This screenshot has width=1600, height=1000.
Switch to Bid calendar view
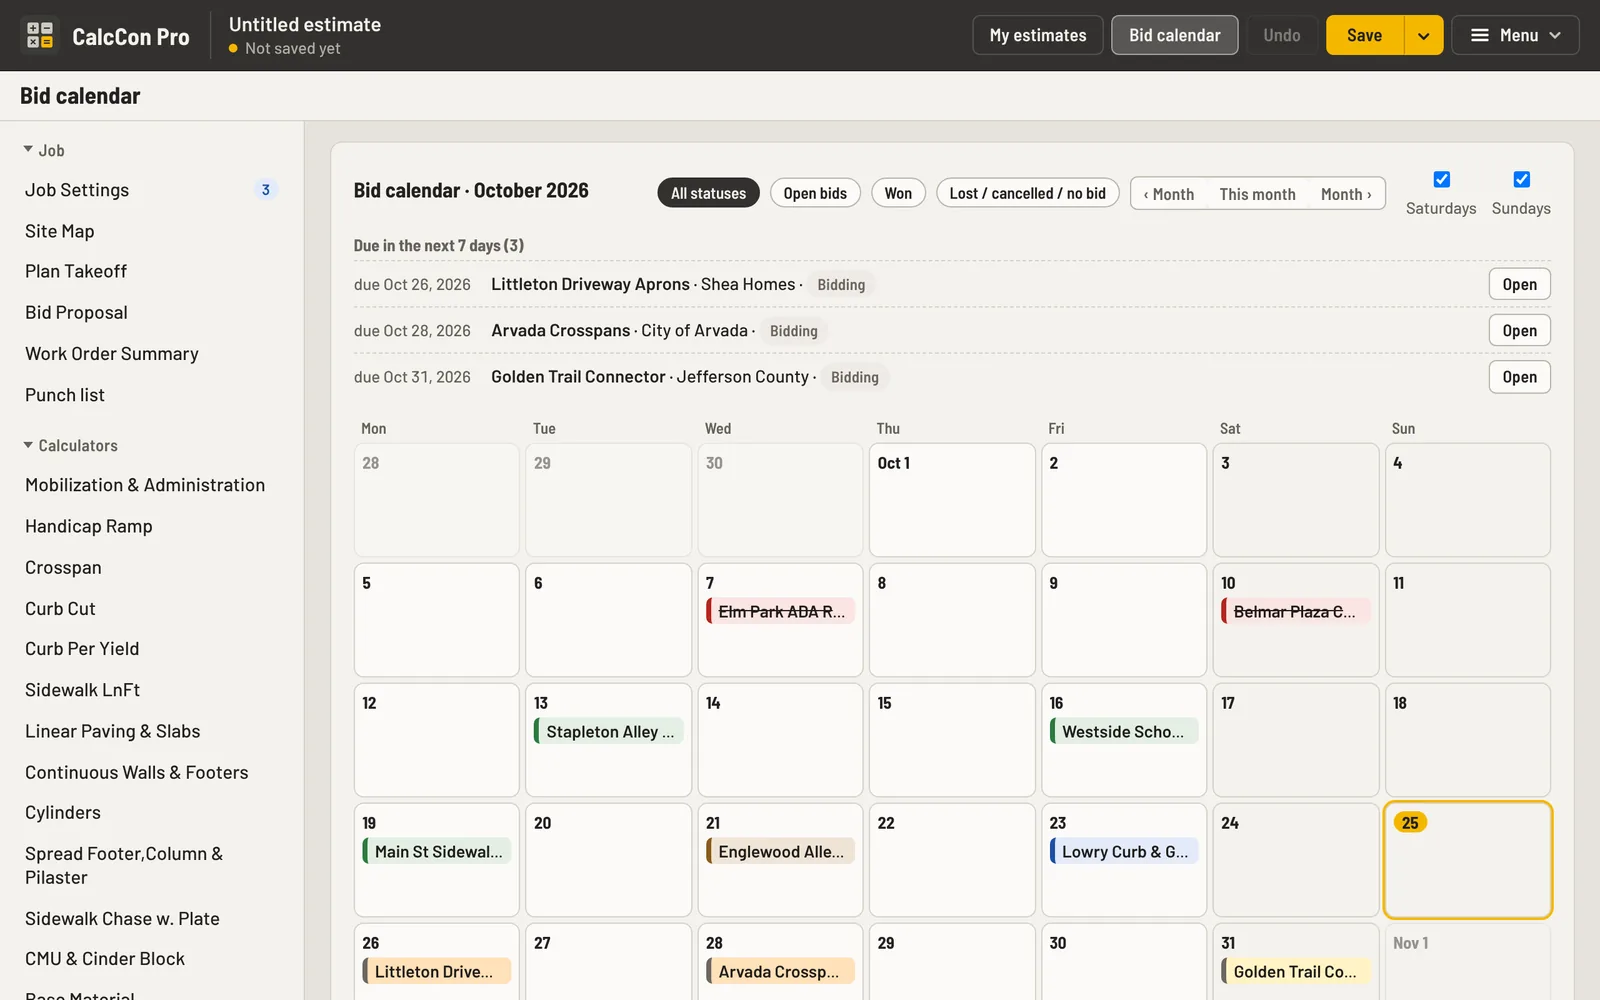1174,35
